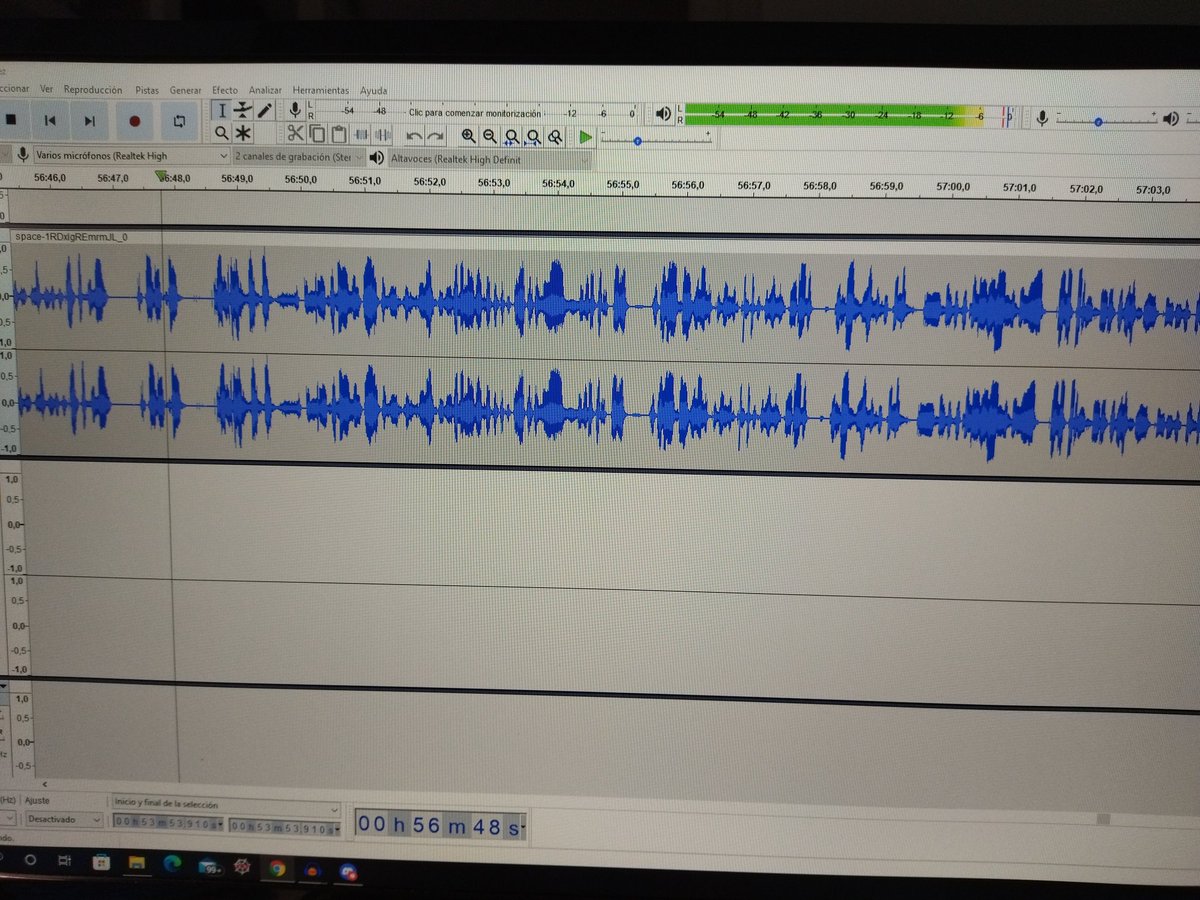The image size is (1200, 900).
Task: Click the 00 h 56 m 48 s audio position display
Action: [x=439, y=825]
